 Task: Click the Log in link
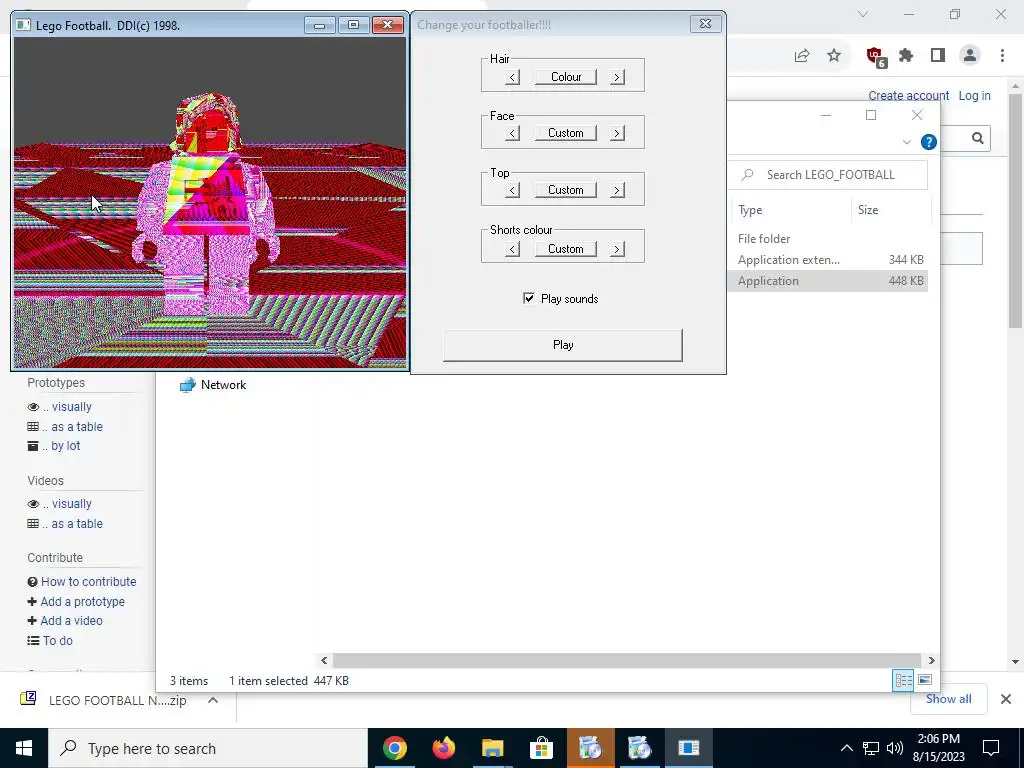click(x=974, y=95)
